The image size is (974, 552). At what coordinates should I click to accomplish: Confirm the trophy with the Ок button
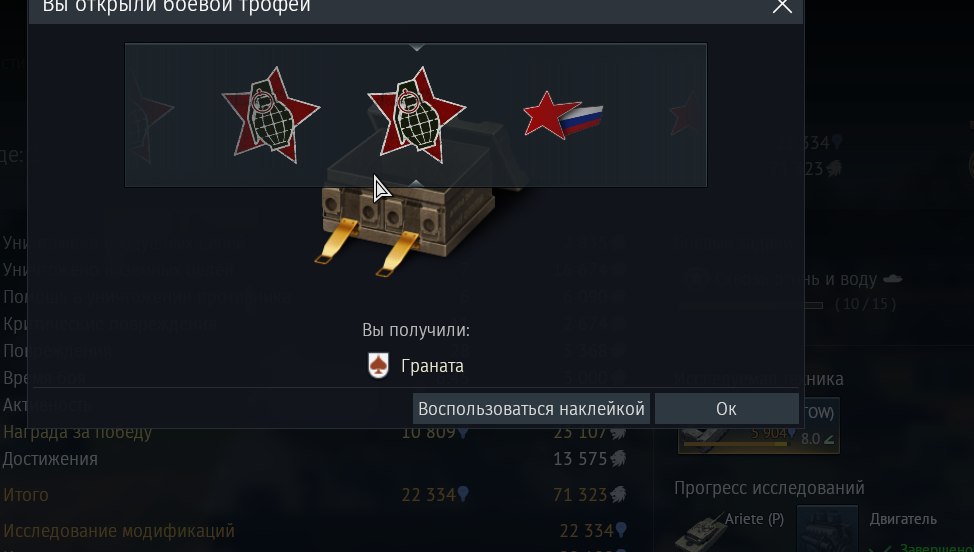(x=726, y=409)
